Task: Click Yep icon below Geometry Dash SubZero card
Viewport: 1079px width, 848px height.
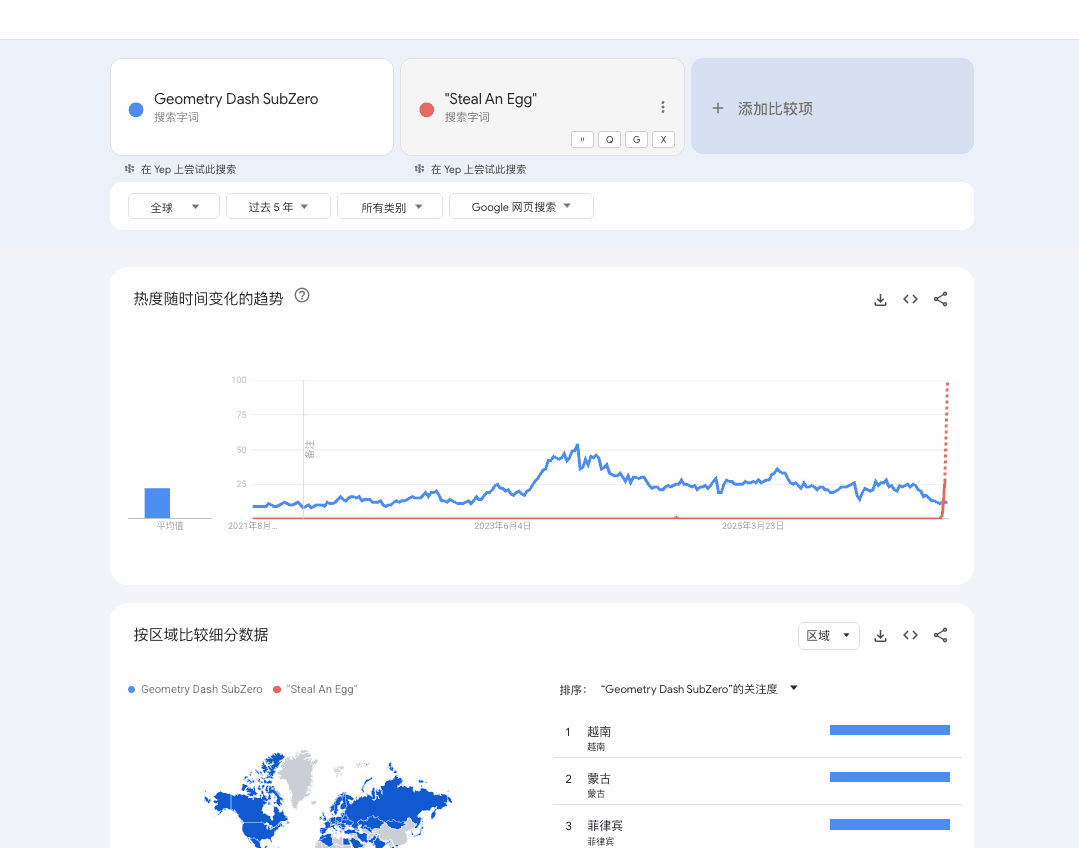Action: 129,169
